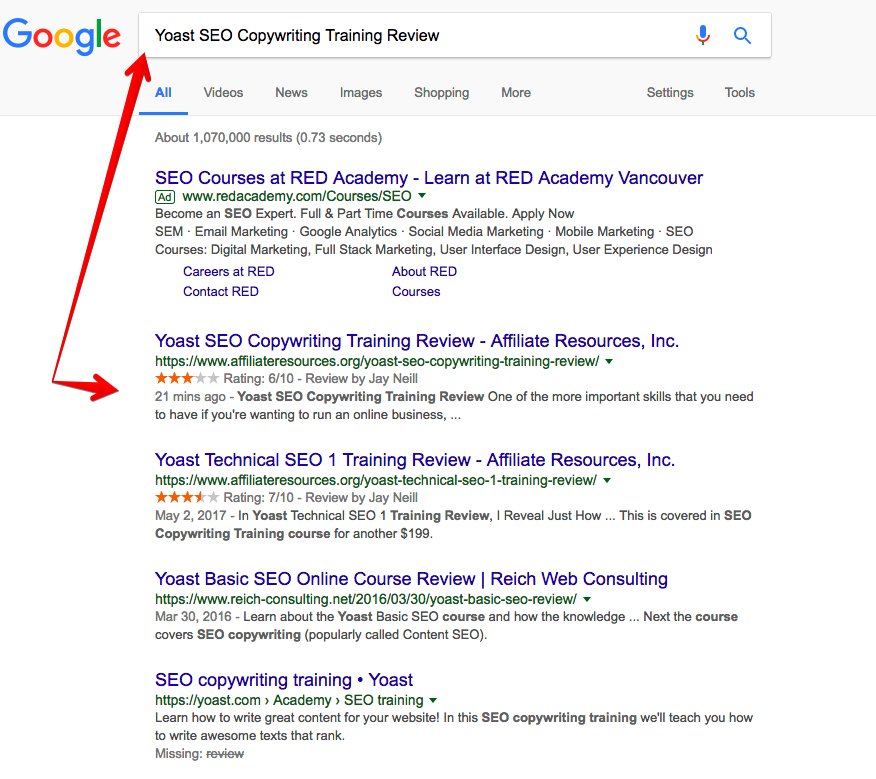Open the Images results tab
The image size is (876, 779).
[361, 93]
